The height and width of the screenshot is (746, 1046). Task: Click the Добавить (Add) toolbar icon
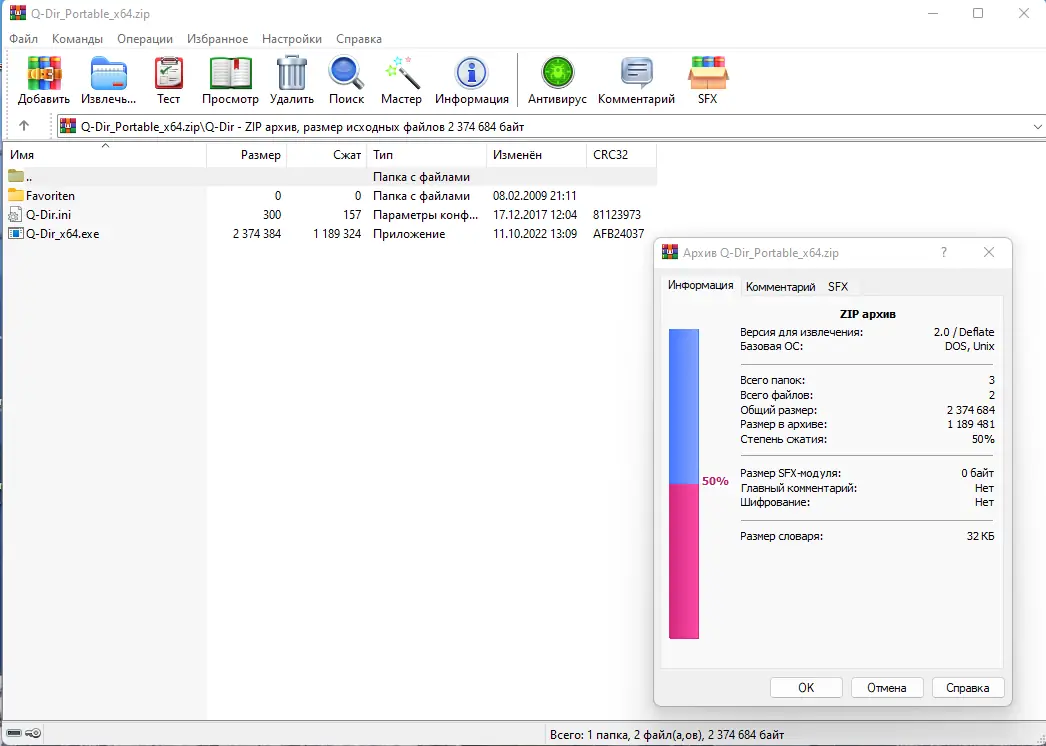pos(44,73)
